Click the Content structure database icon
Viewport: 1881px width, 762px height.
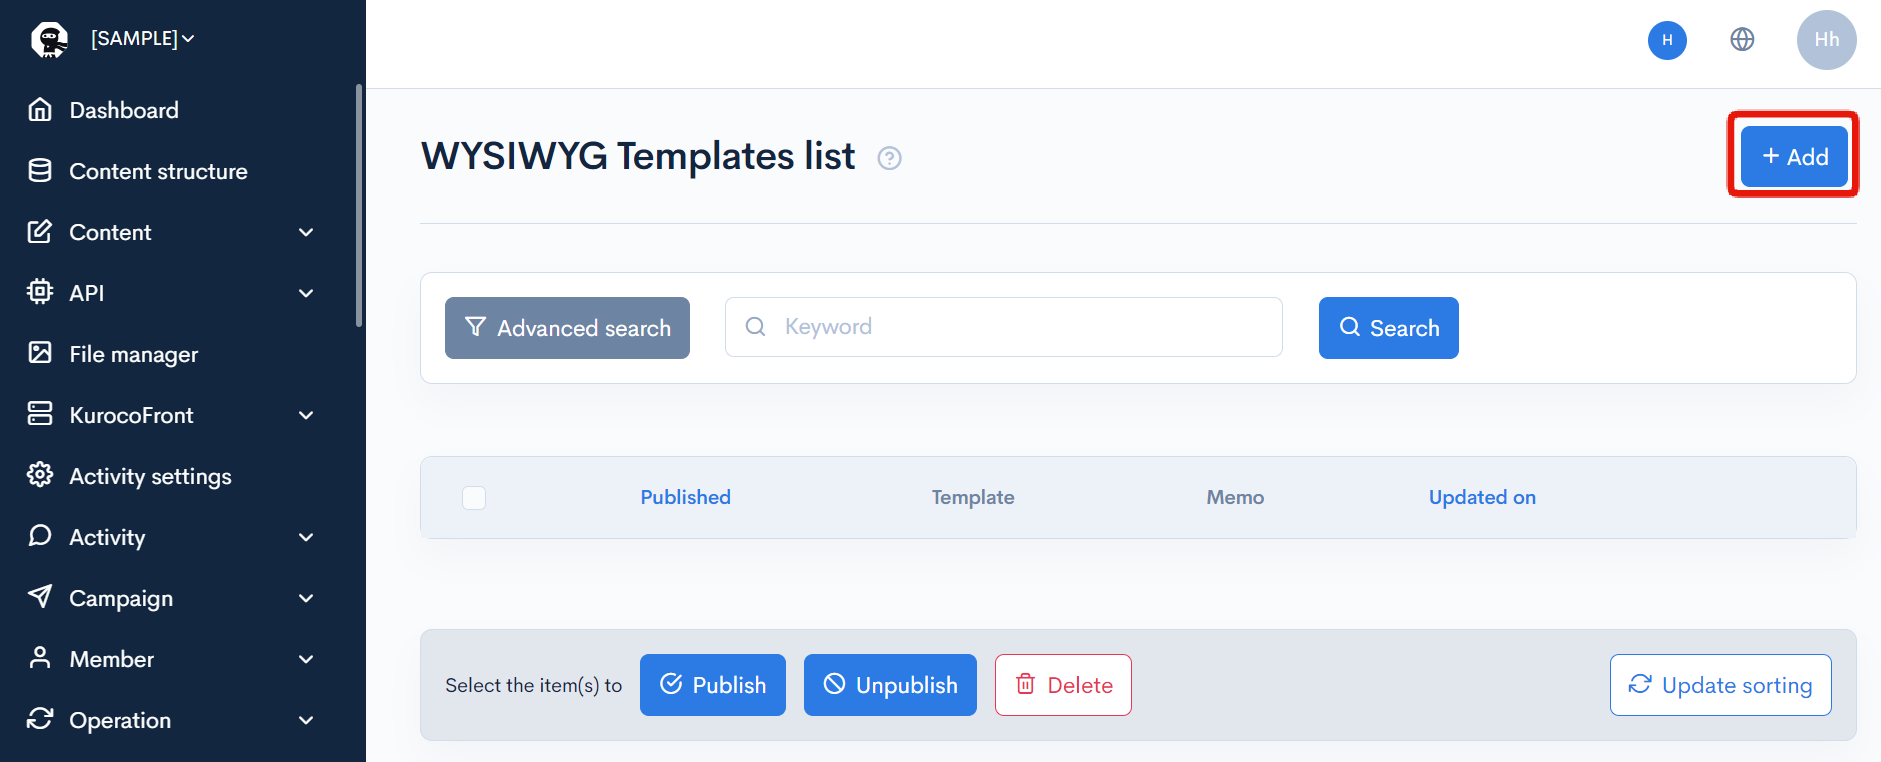(x=40, y=170)
